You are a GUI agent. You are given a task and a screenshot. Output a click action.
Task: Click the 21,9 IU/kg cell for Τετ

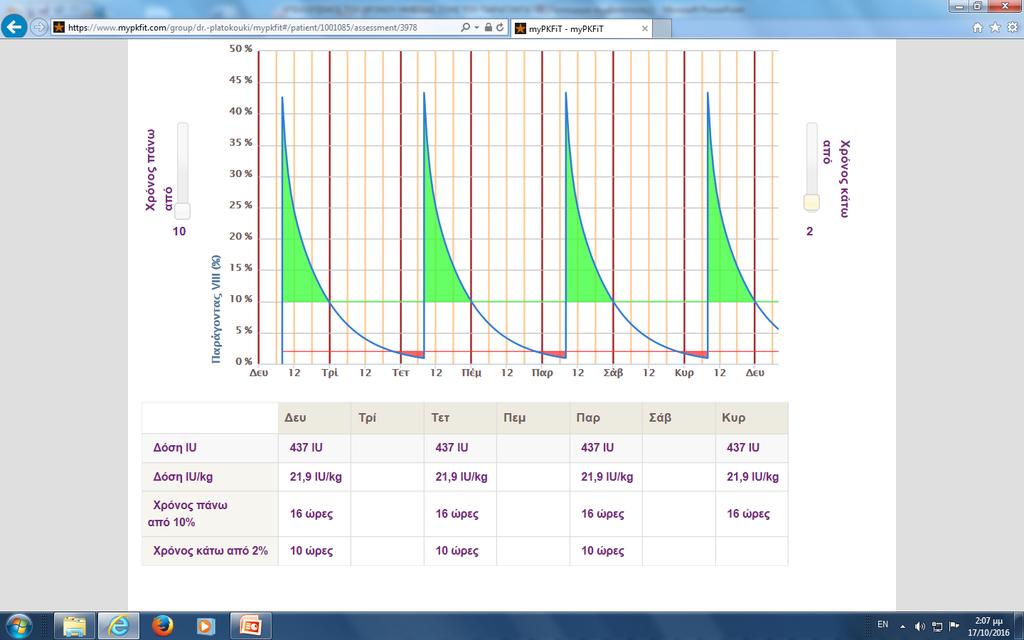pyautogui.click(x=460, y=477)
